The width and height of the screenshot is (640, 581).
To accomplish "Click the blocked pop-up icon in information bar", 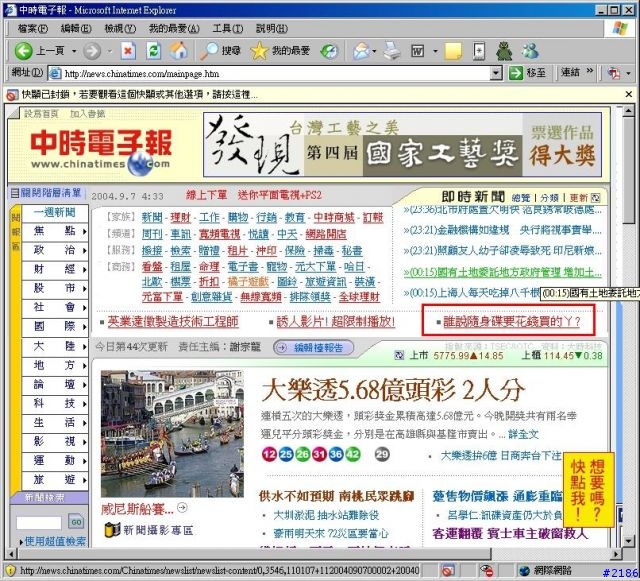I will click(12, 95).
